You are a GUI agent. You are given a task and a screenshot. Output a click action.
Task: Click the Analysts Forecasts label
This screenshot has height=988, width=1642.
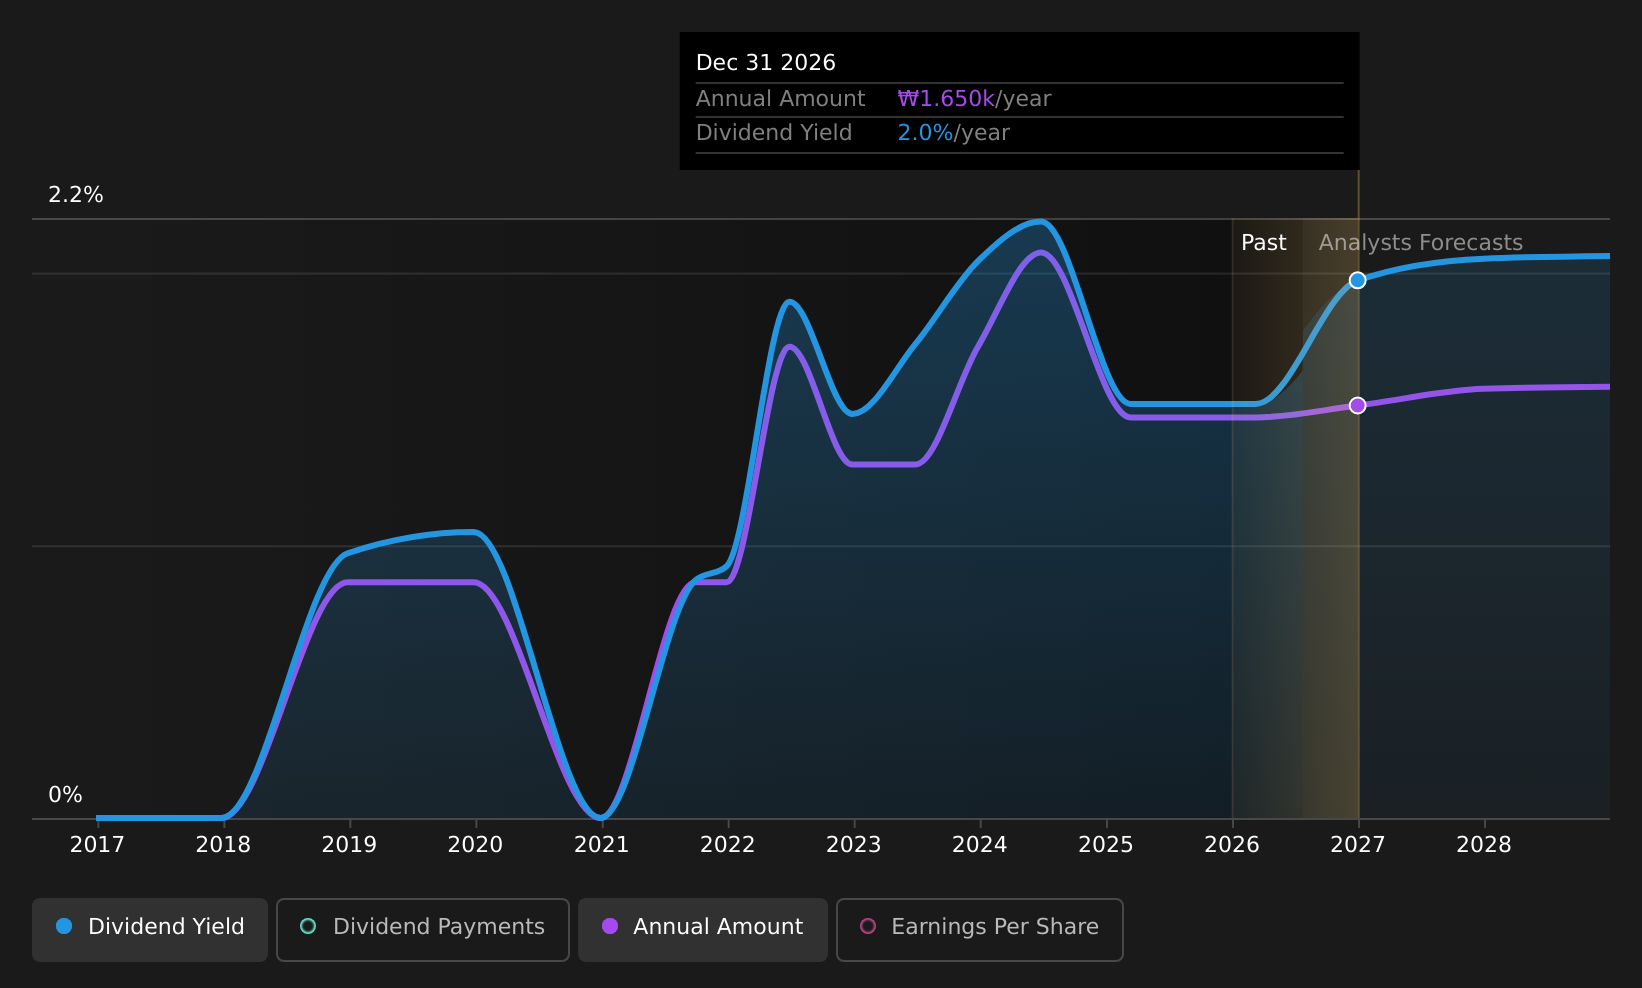pyautogui.click(x=1420, y=243)
